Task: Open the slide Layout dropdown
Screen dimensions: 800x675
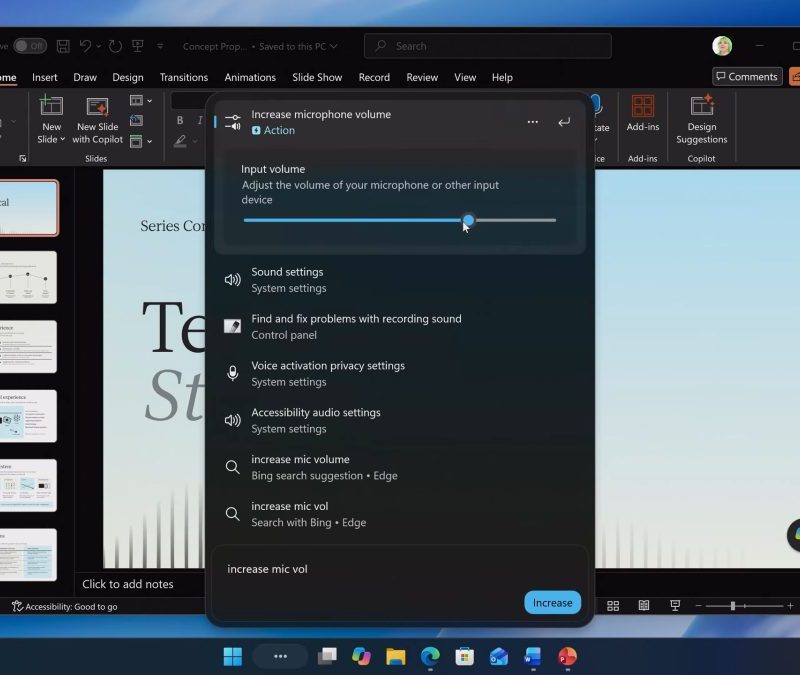Action: pos(141,101)
